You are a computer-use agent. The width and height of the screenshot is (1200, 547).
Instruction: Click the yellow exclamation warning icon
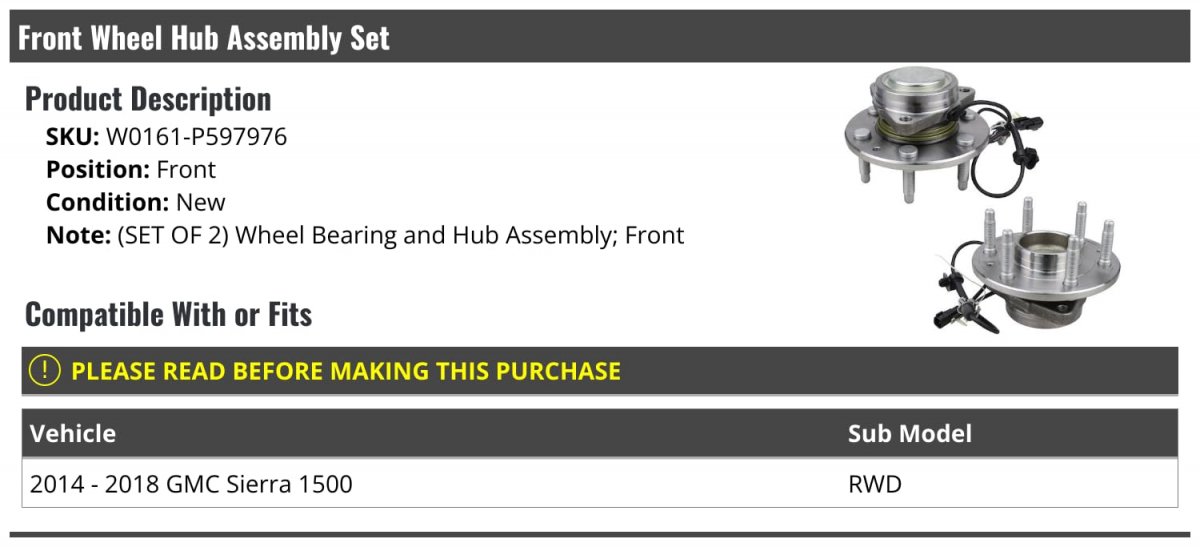(x=45, y=371)
